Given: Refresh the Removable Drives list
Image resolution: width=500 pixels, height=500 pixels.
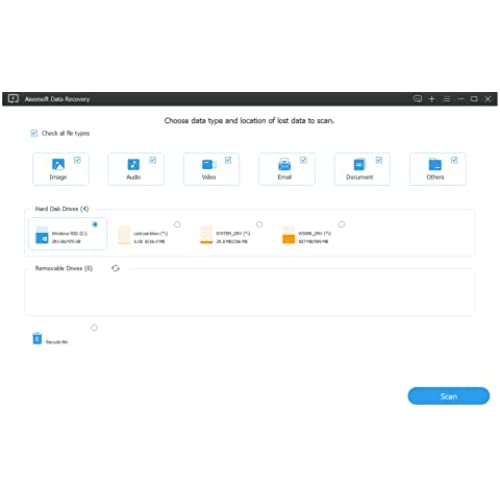Looking at the screenshot, I should point(116,268).
